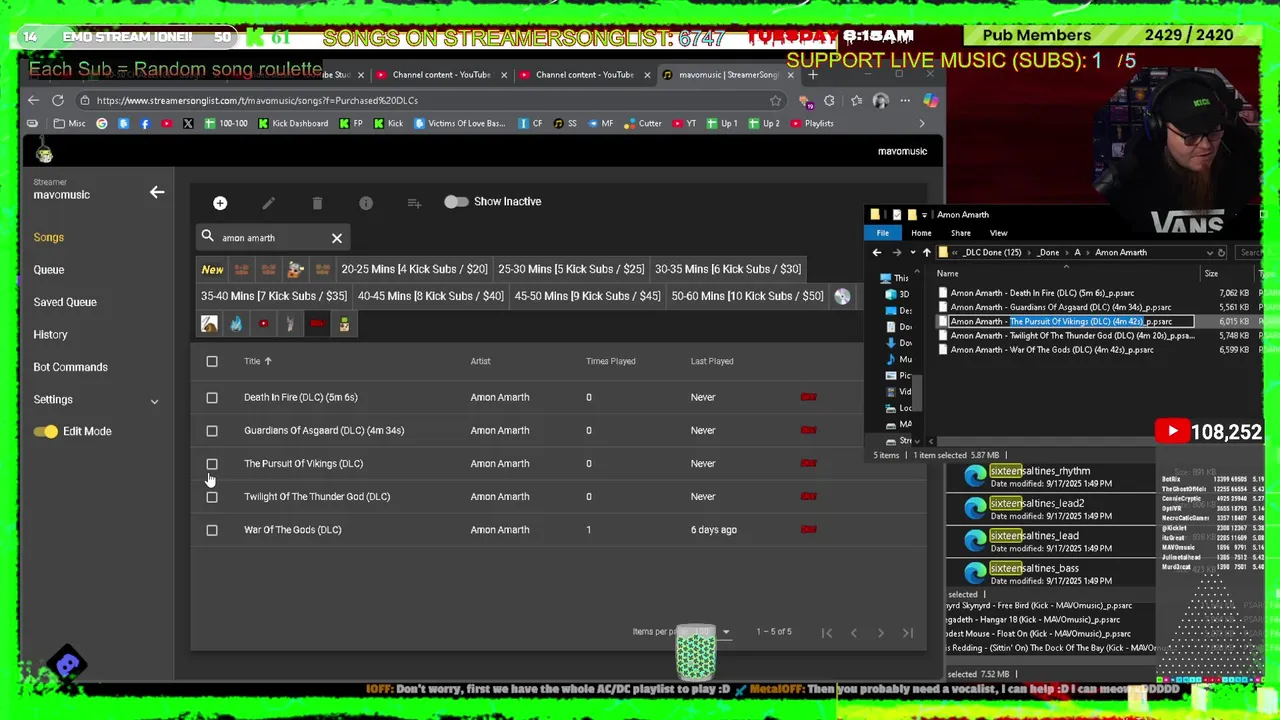Click the add song plus icon
This screenshot has height=720, width=1280.
click(220, 203)
